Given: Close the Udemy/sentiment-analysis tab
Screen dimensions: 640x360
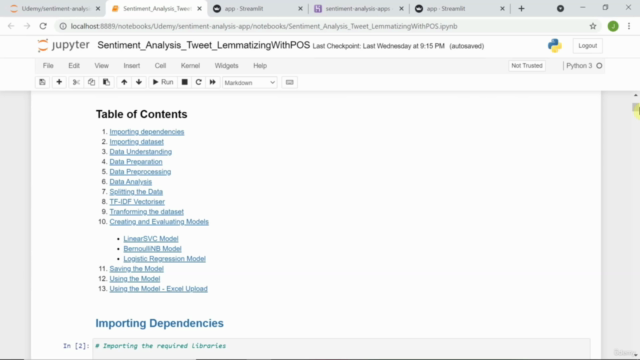Looking at the screenshot, I should coord(98,9).
